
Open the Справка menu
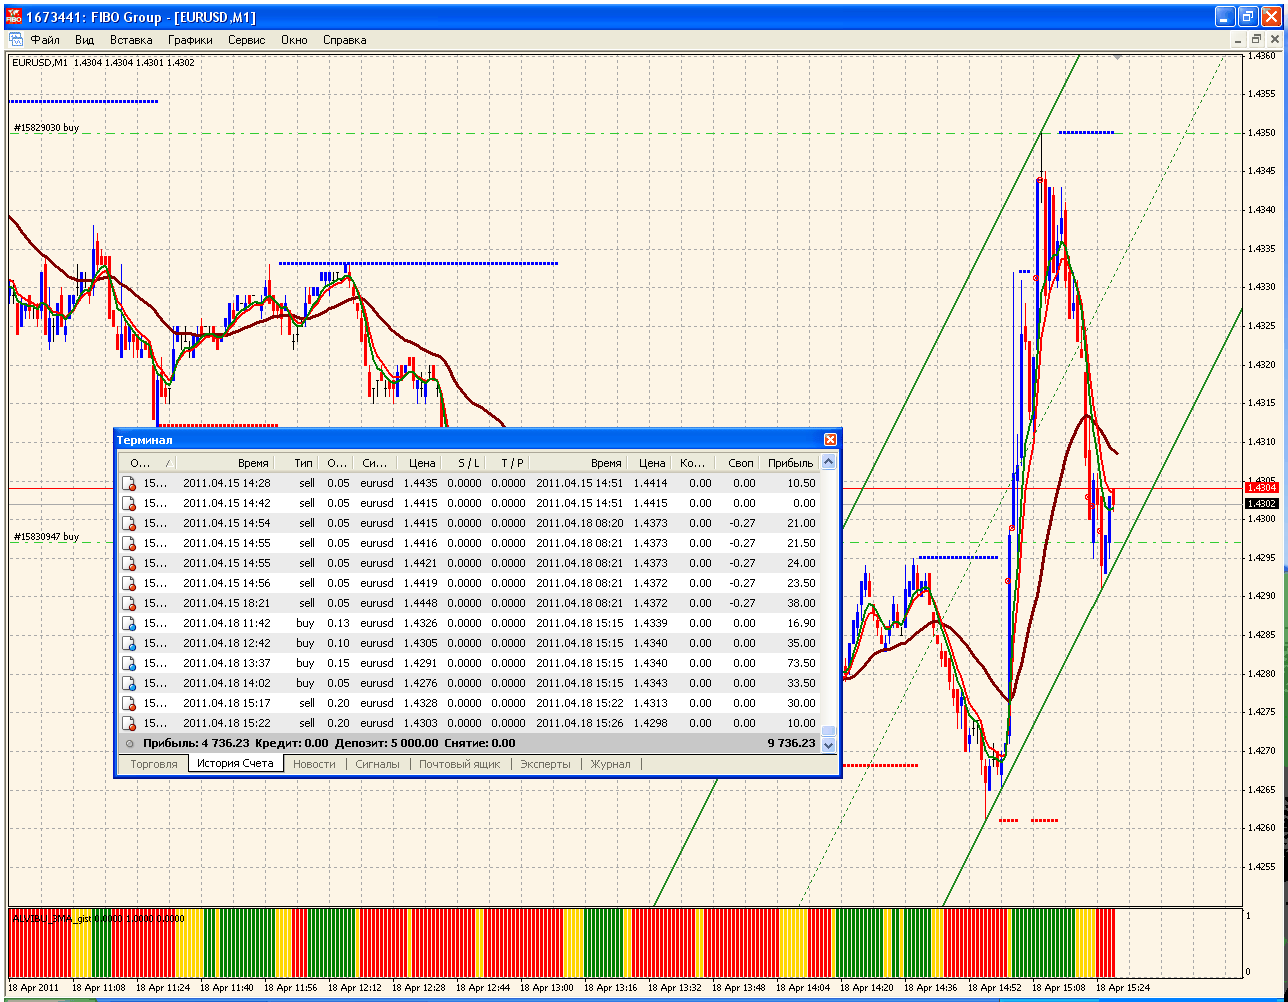[344, 40]
